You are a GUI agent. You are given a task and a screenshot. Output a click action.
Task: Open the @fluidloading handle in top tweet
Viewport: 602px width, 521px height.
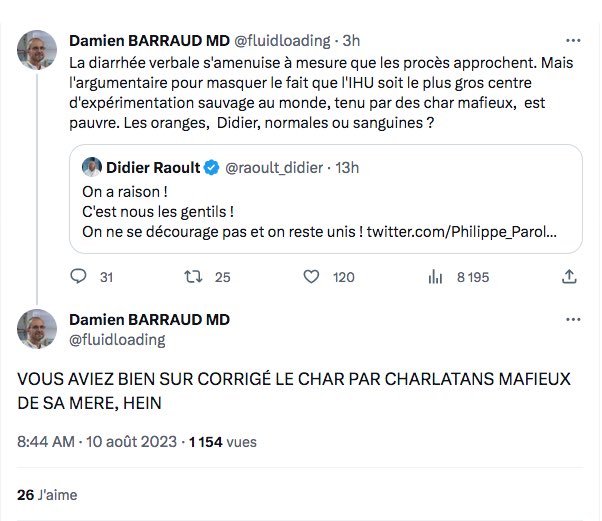pyautogui.click(x=281, y=41)
